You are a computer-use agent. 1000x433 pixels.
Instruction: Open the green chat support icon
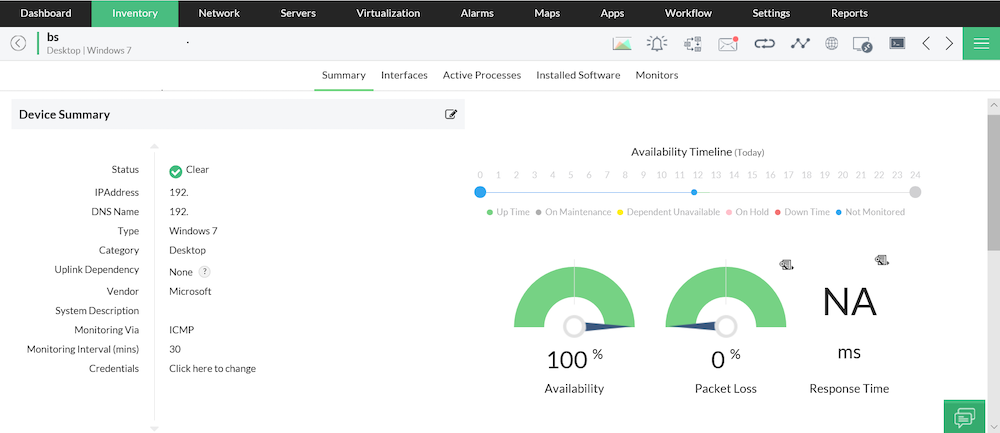point(965,418)
